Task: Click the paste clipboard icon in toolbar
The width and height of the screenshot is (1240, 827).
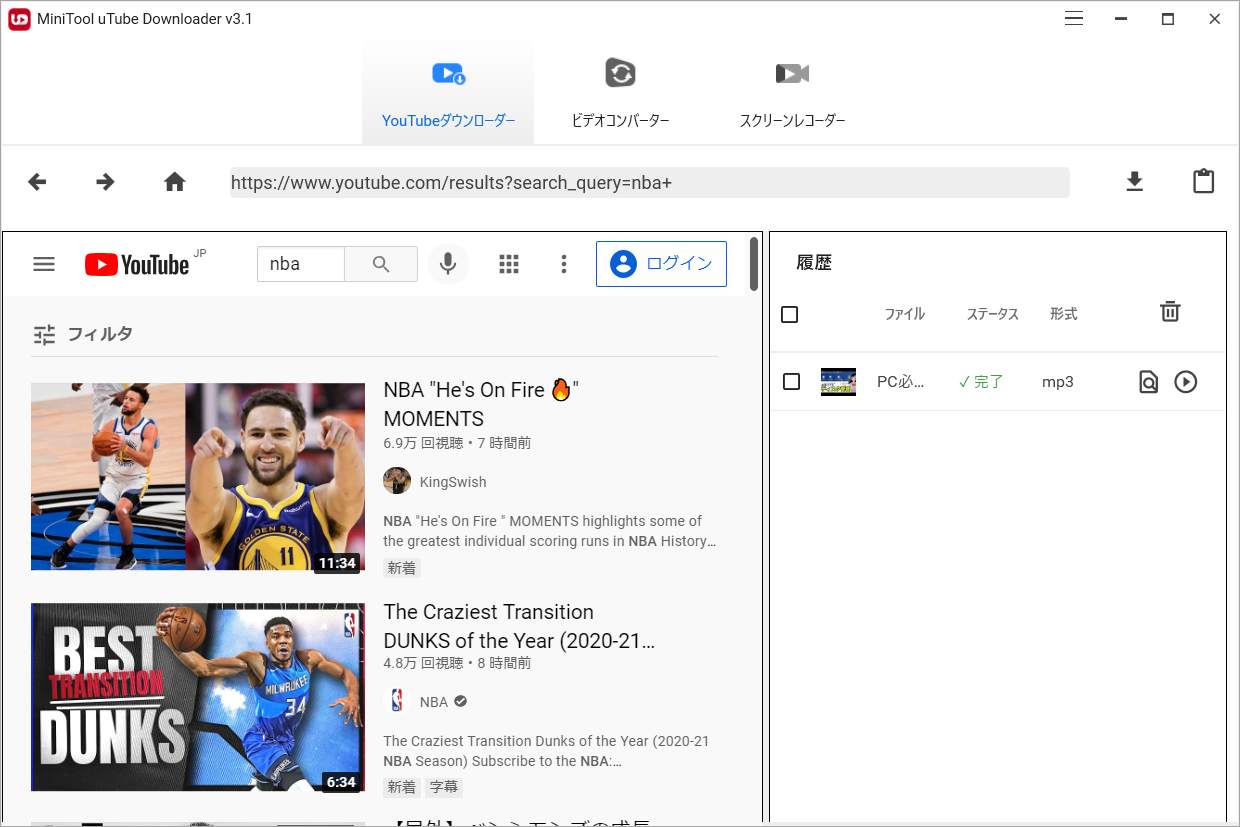Action: click(1204, 181)
